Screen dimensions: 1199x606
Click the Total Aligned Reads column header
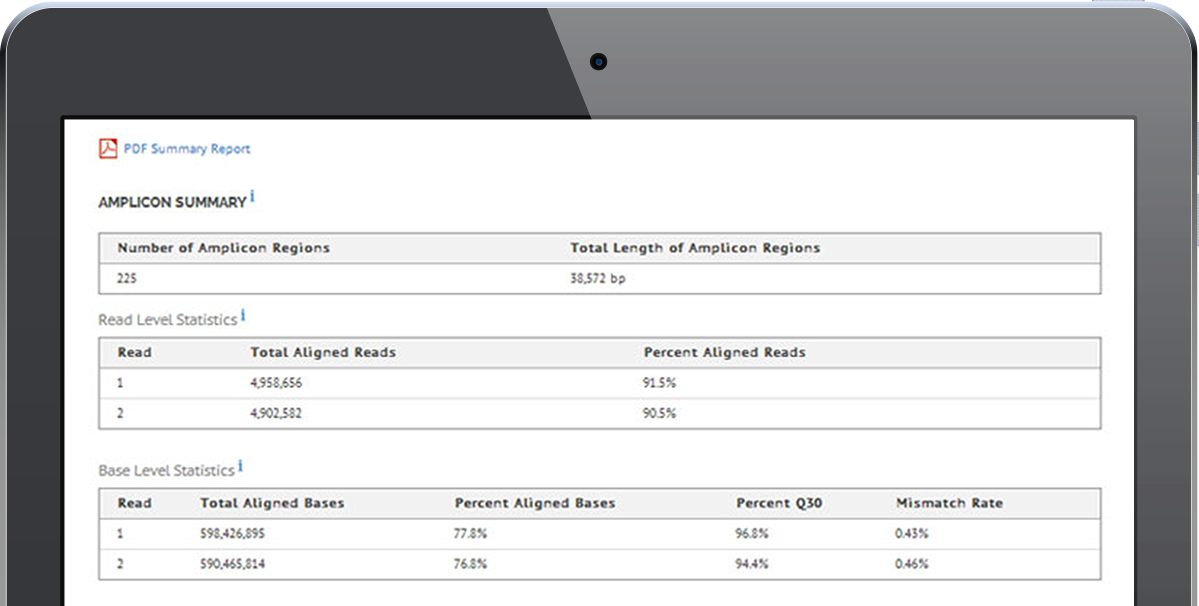322,352
